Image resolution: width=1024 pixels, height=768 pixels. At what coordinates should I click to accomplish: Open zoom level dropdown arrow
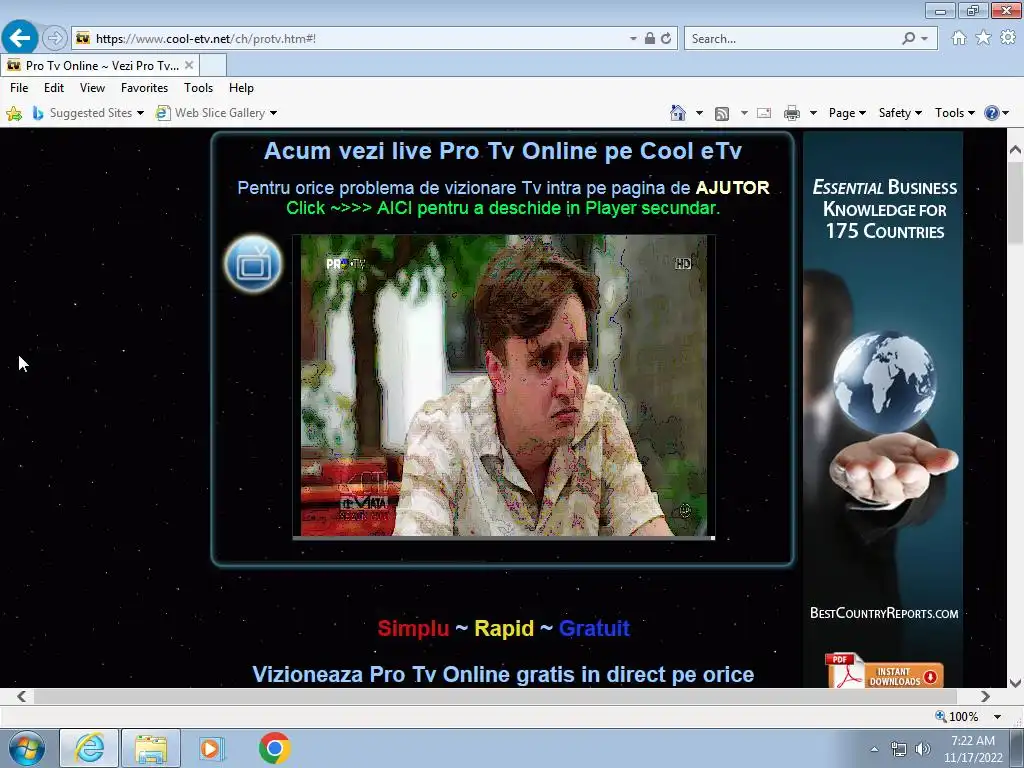point(997,716)
